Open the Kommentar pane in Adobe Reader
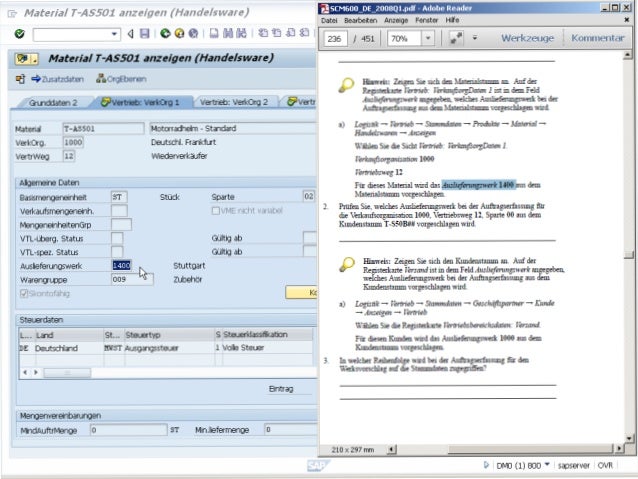Image resolution: width=638 pixels, height=479 pixels. pos(598,38)
